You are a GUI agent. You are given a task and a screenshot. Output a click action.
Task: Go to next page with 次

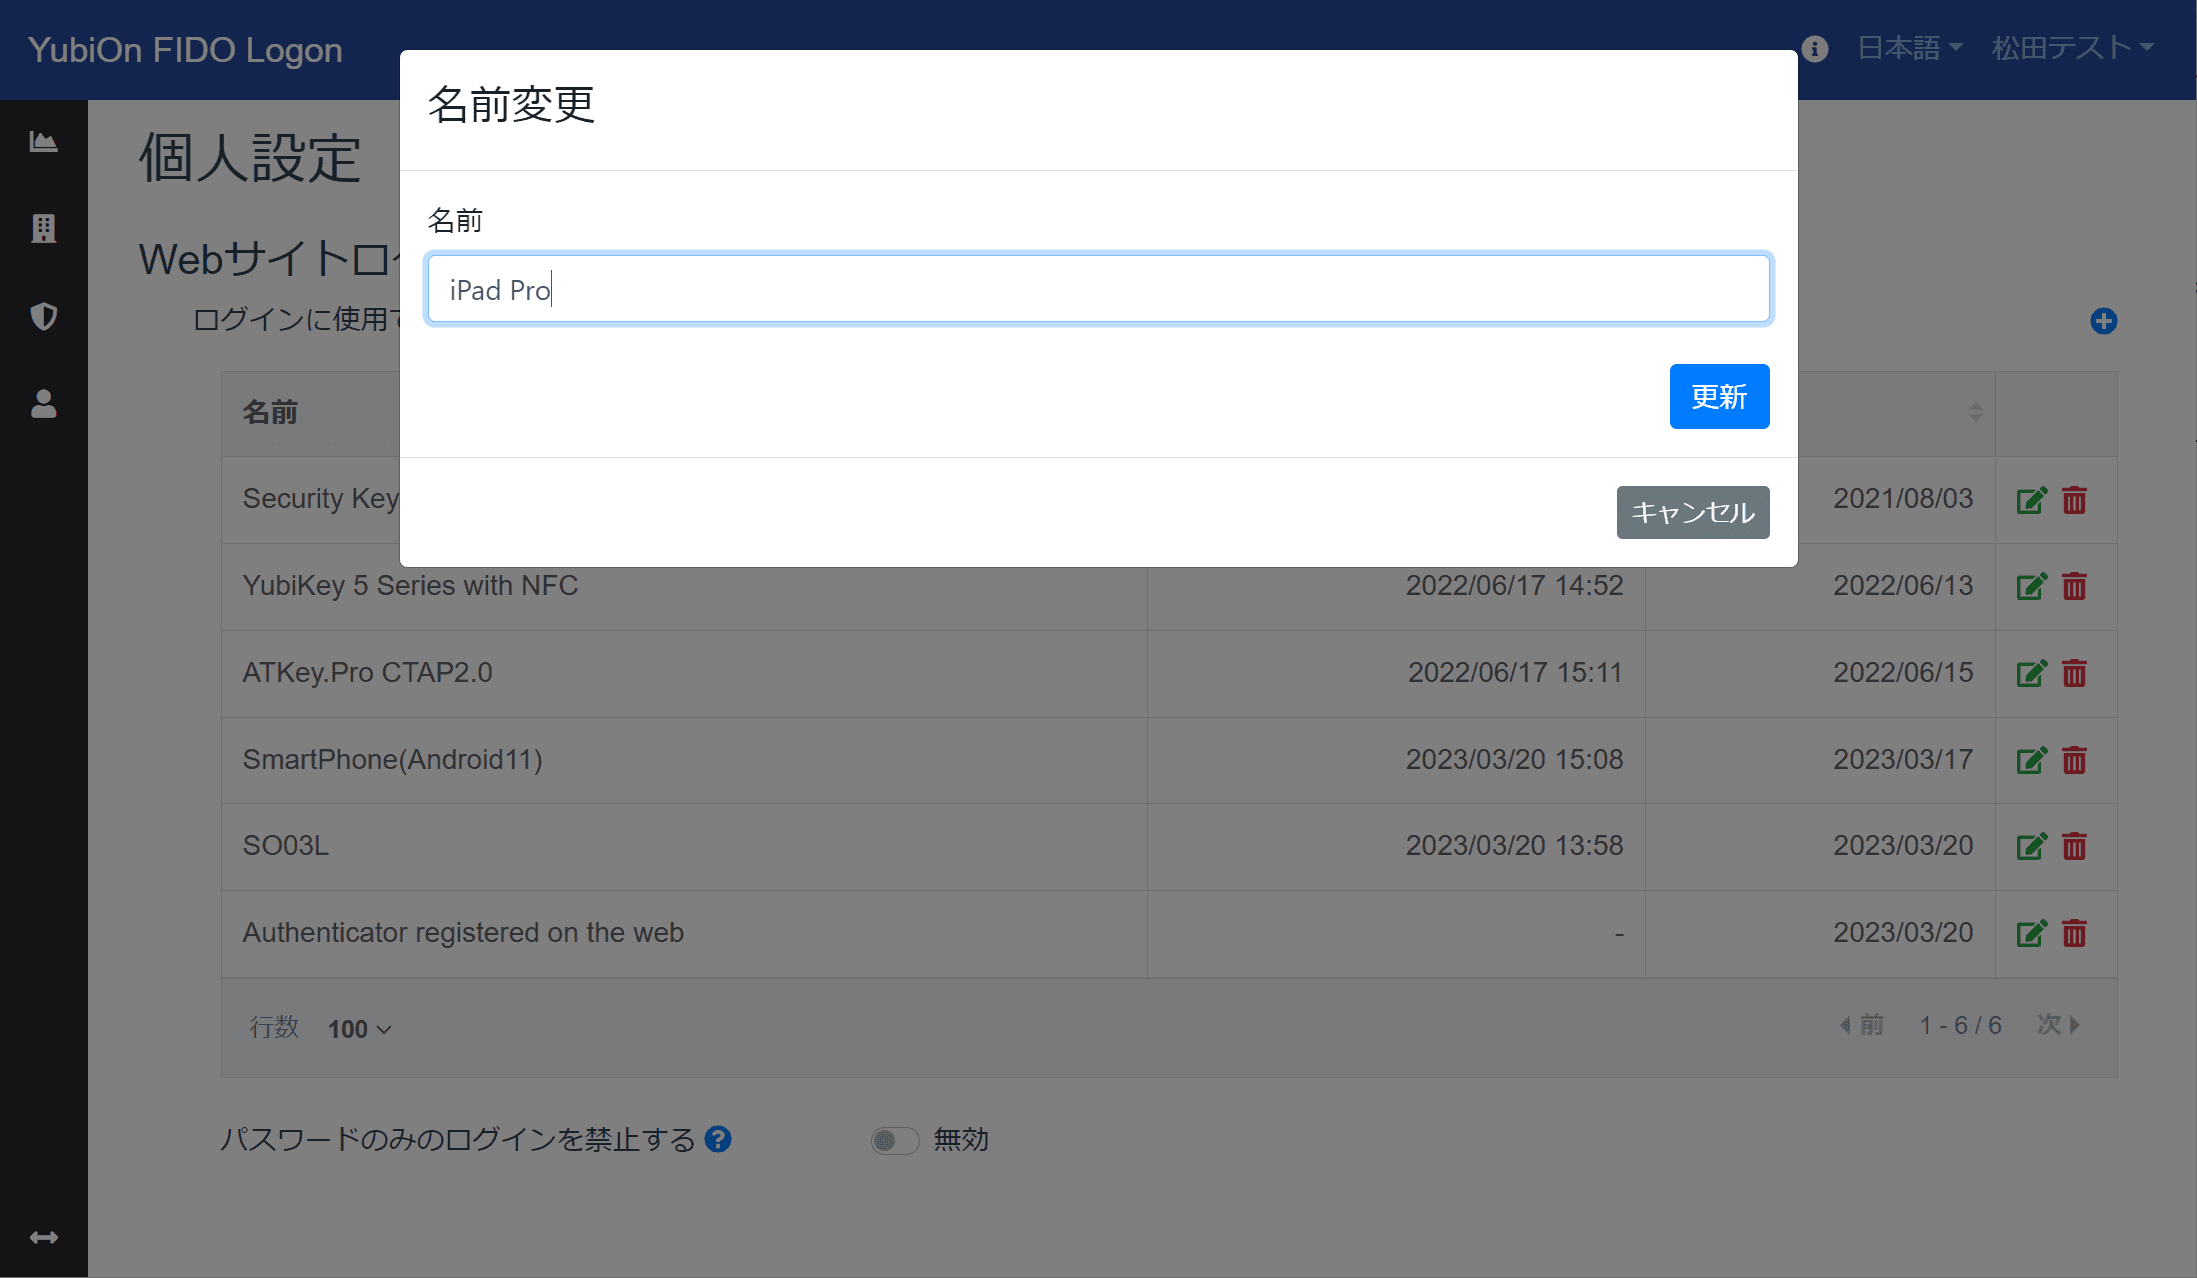pyautogui.click(x=2059, y=1025)
